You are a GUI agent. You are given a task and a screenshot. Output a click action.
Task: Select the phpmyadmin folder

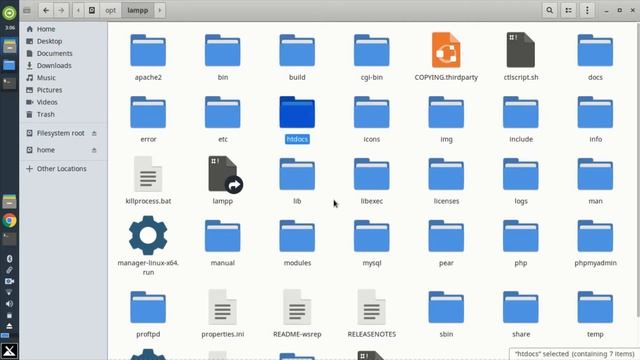click(x=595, y=236)
